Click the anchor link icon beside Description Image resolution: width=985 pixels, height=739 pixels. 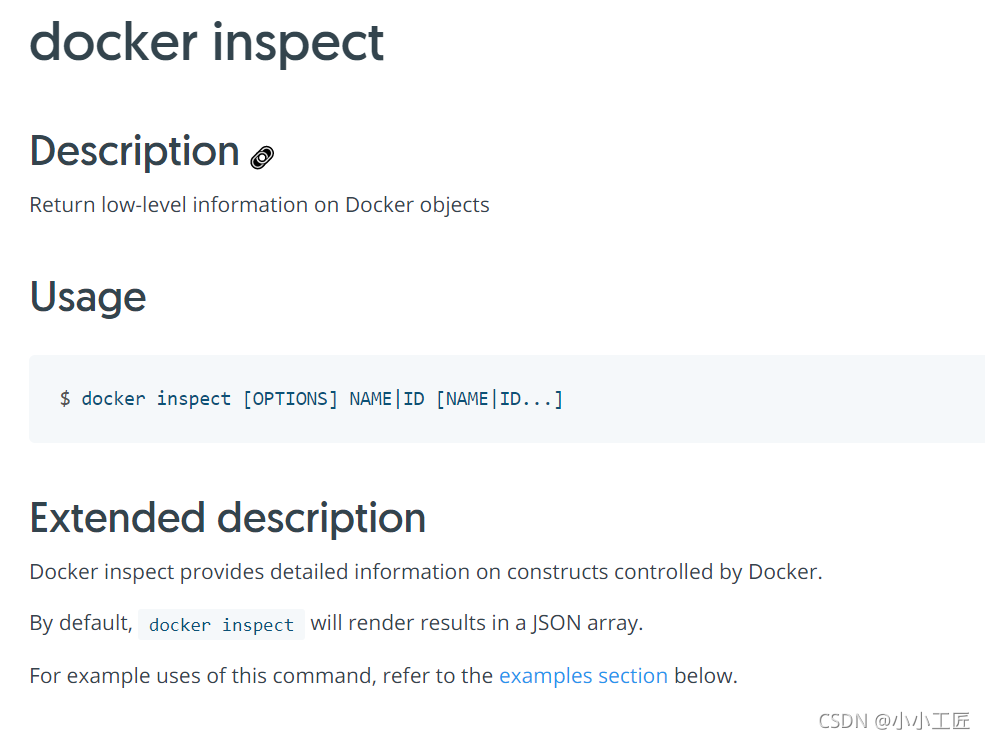[x=262, y=158]
